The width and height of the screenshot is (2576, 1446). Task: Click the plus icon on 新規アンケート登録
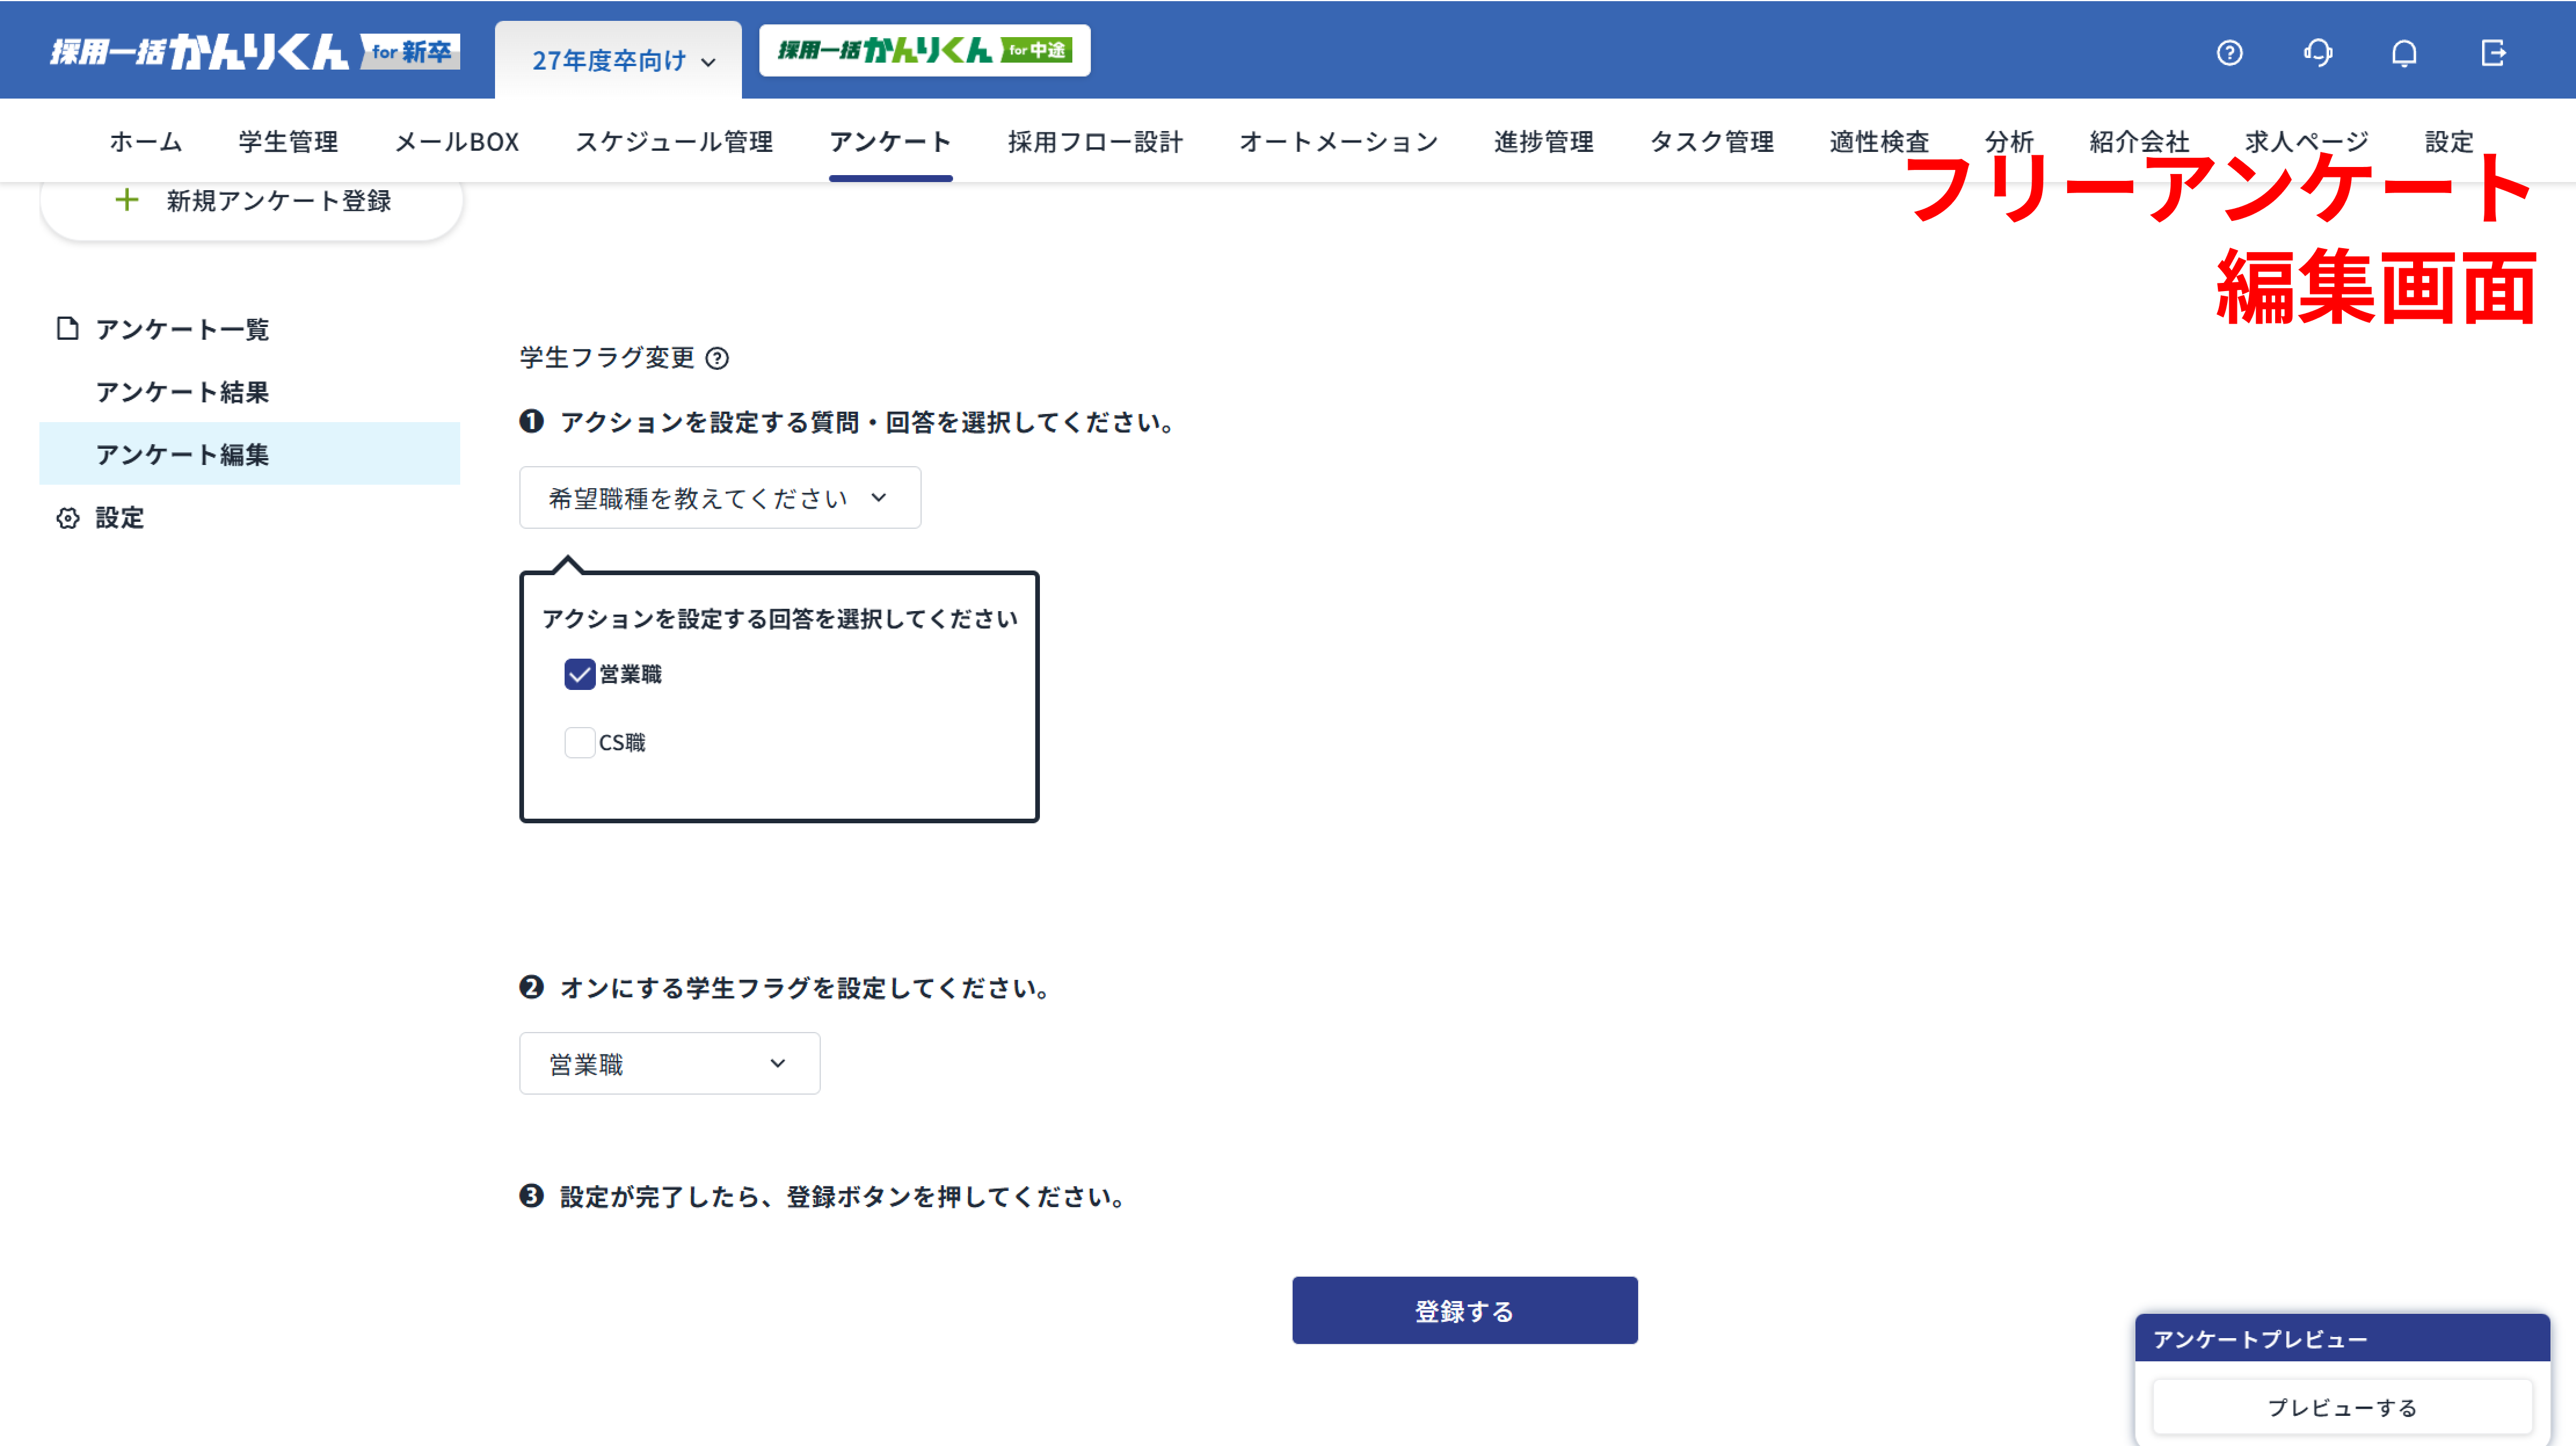126,200
